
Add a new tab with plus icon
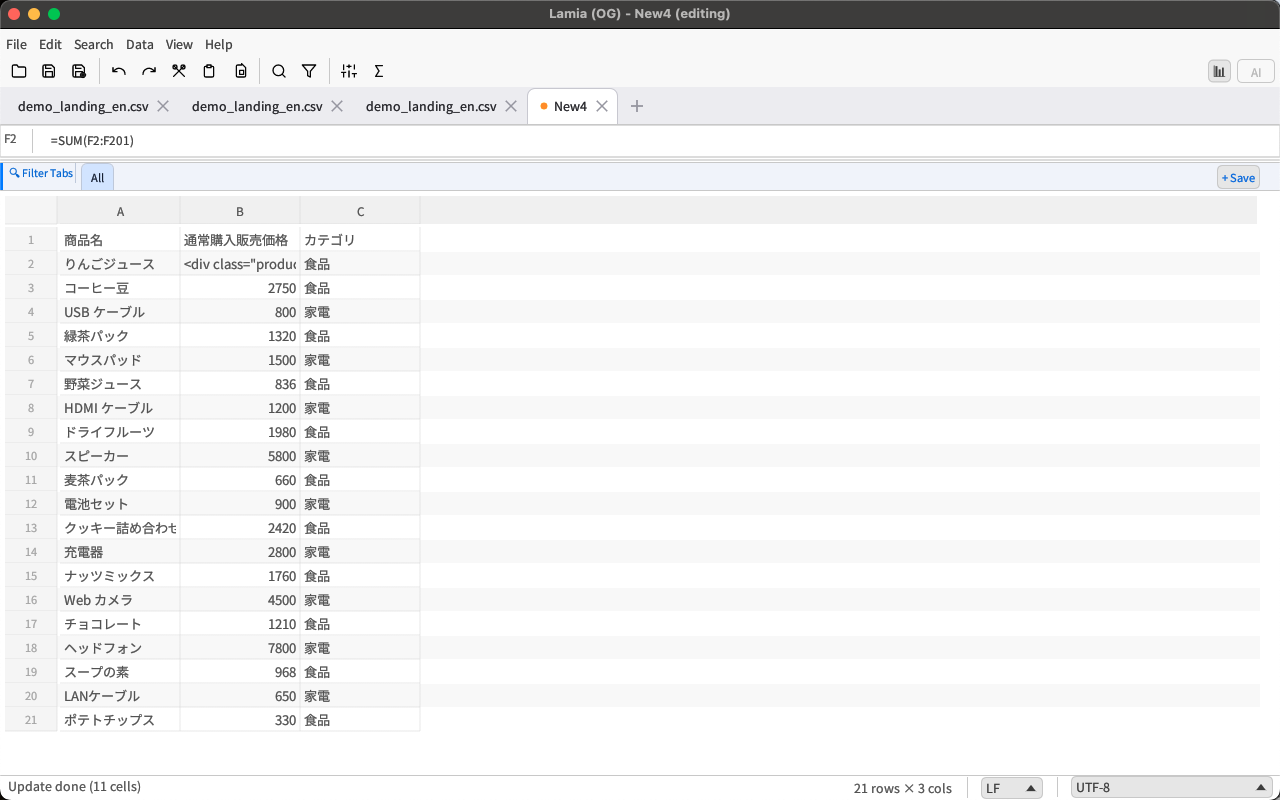637,106
